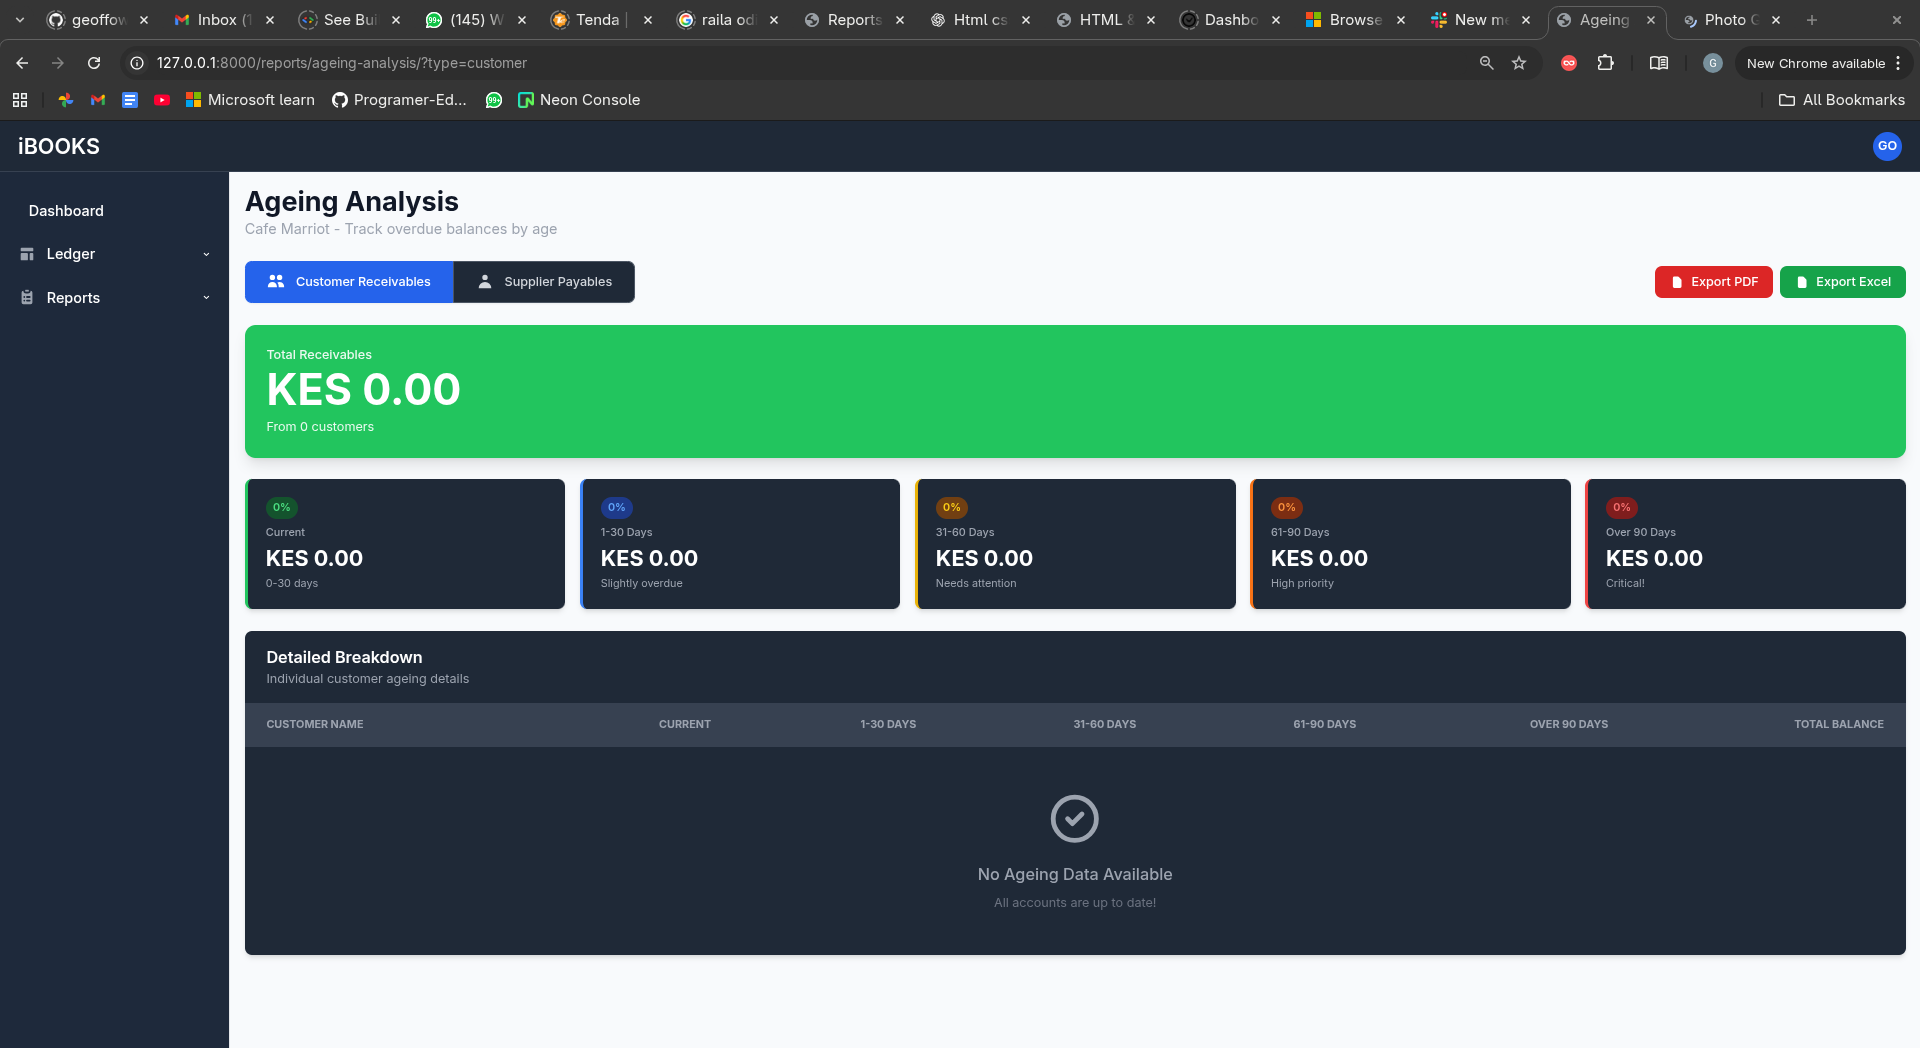This screenshot has width=1920, height=1048.
Task: Click the Export PDF button
Action: 1713,282
